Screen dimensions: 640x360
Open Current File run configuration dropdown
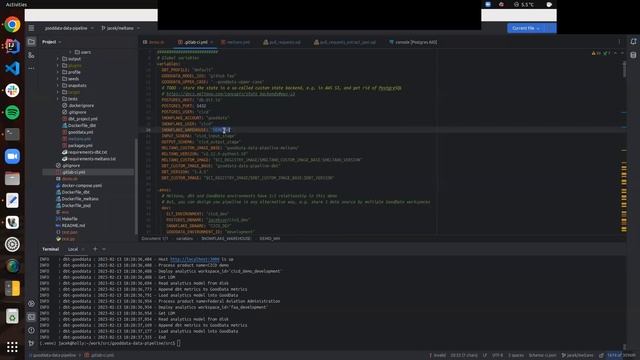pos(526,28)
